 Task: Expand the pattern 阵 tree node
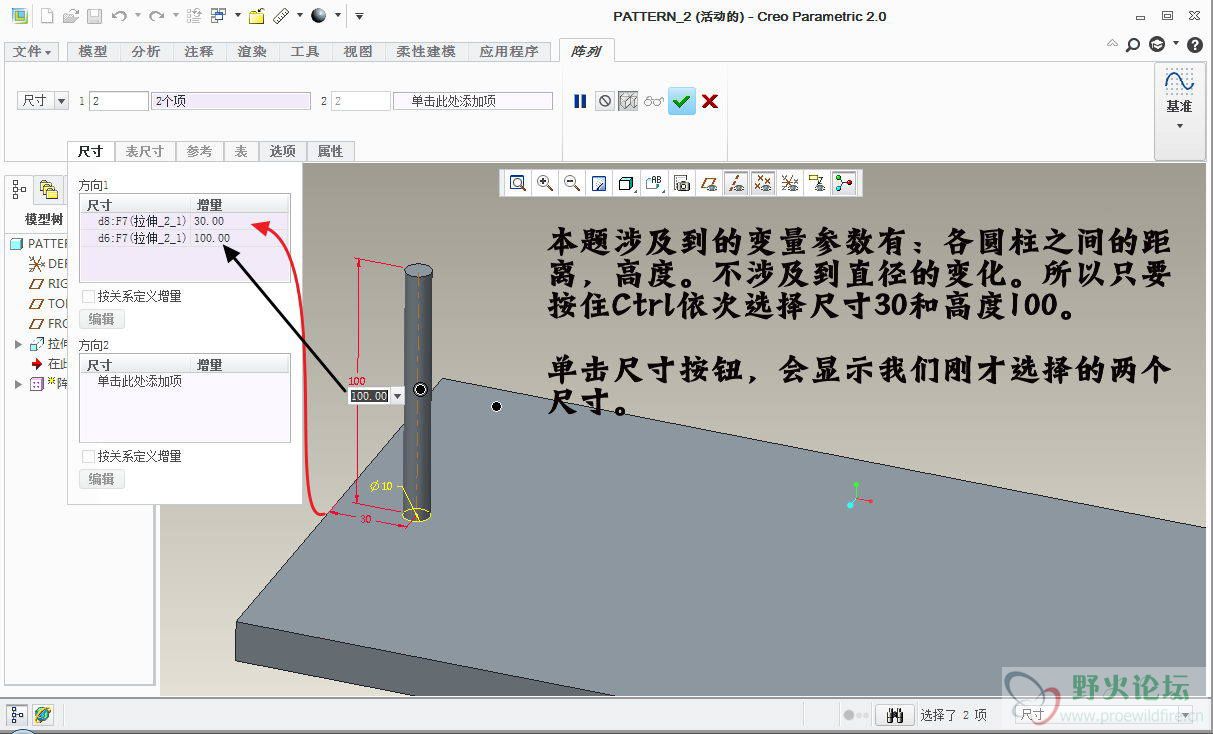pyautogui.click(x=18, y=384)
